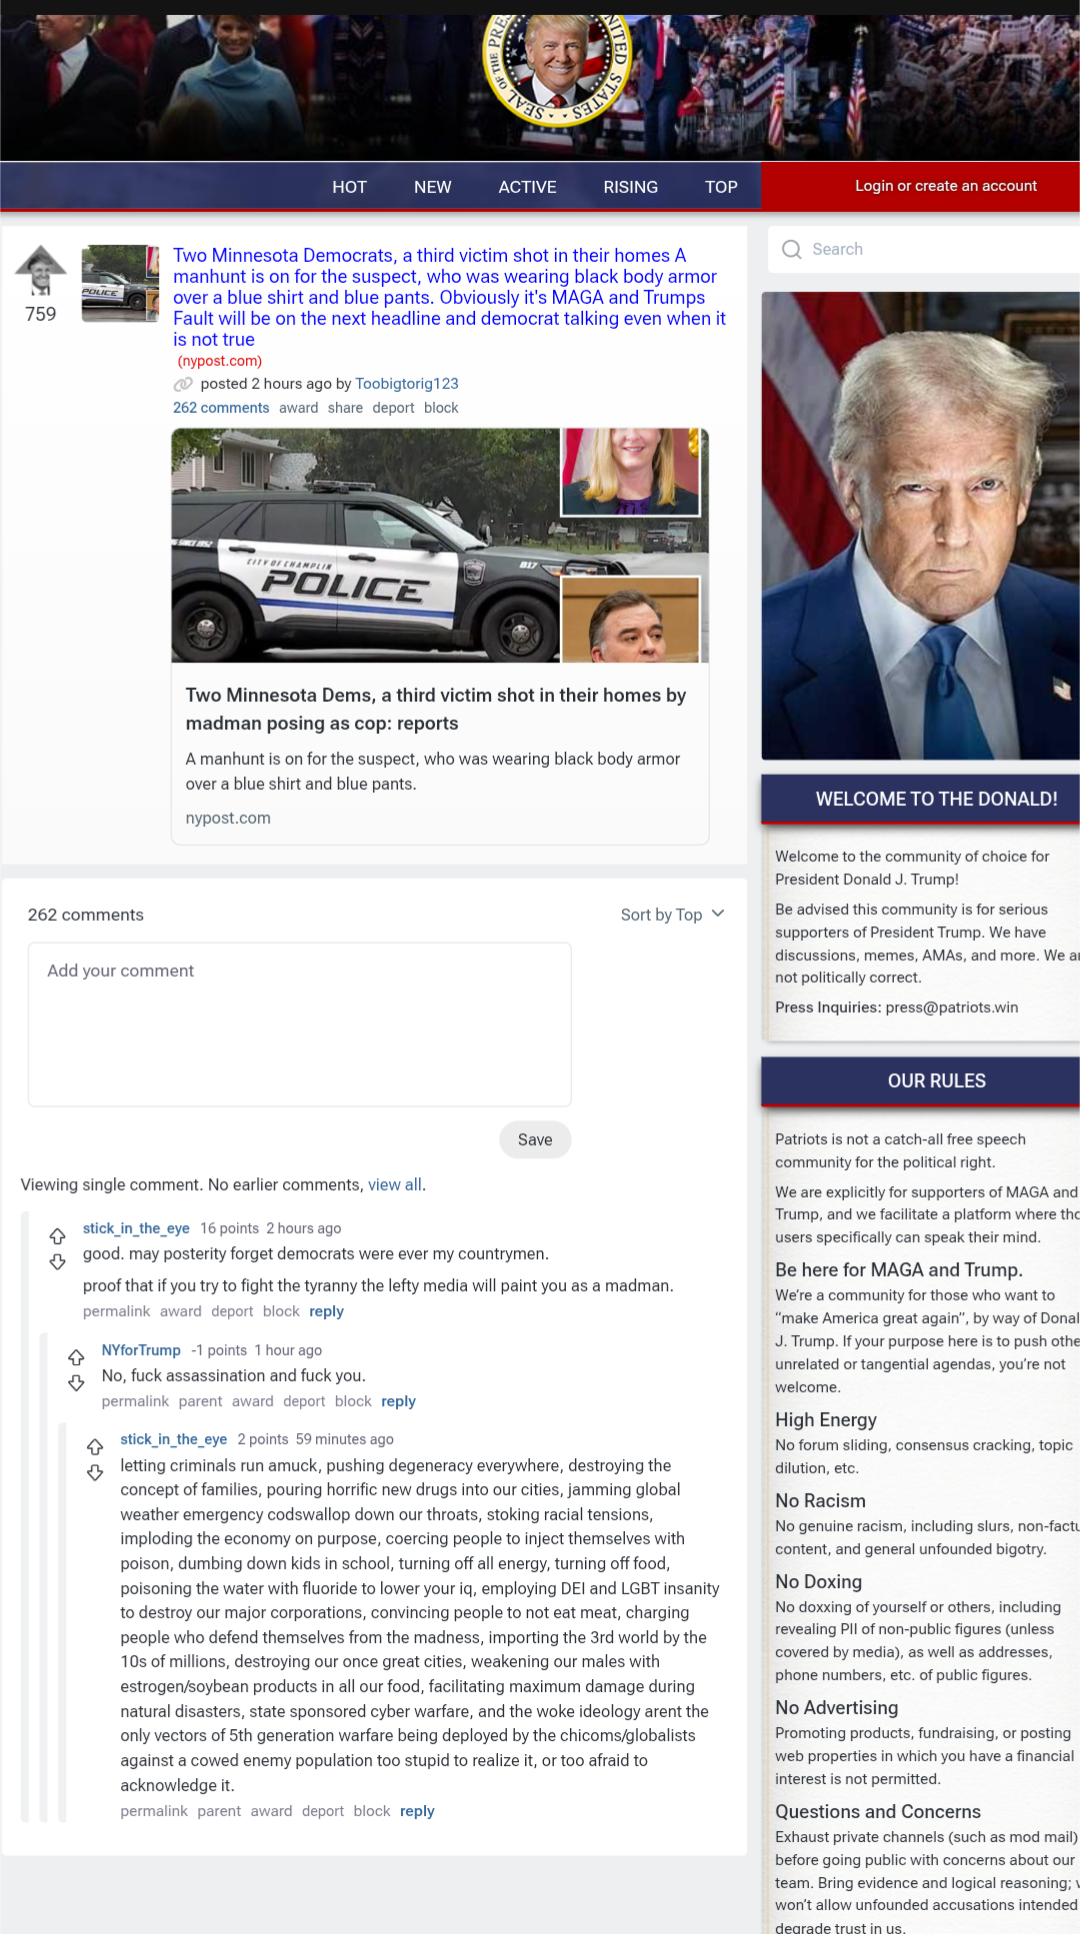Click the sidebar portrait image
The image size is (1080, 1934).
point(921,526)
